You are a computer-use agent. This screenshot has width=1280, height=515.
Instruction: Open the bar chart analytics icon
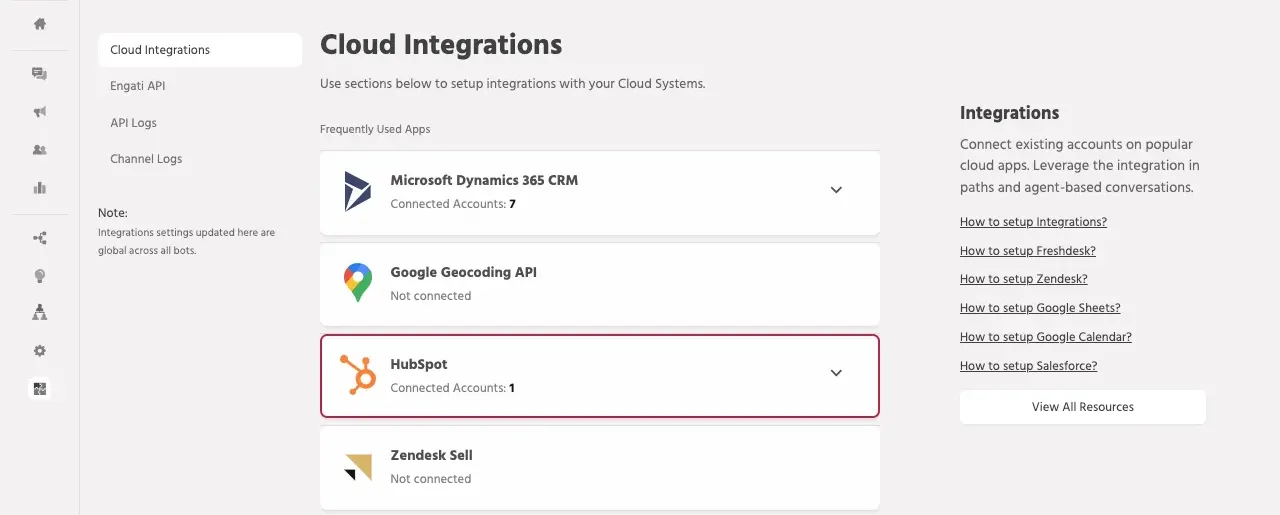tap(40, 188)
